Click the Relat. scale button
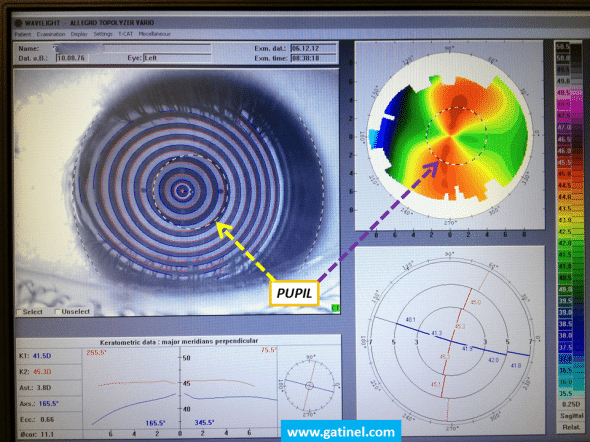The width and height of the screenshot is (590, 442). 571,427
